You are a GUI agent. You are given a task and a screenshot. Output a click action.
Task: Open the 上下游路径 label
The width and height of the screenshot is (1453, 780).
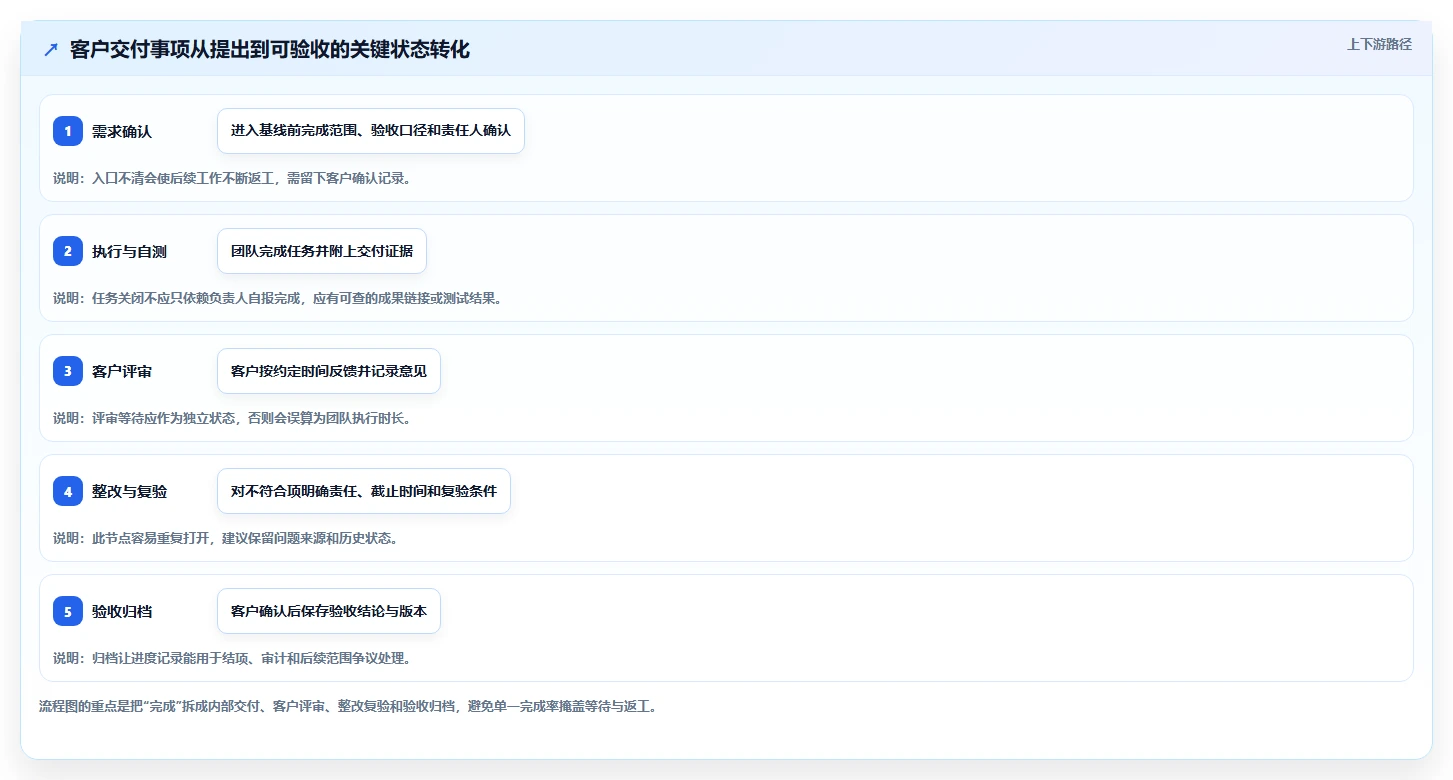(1379, 44)
